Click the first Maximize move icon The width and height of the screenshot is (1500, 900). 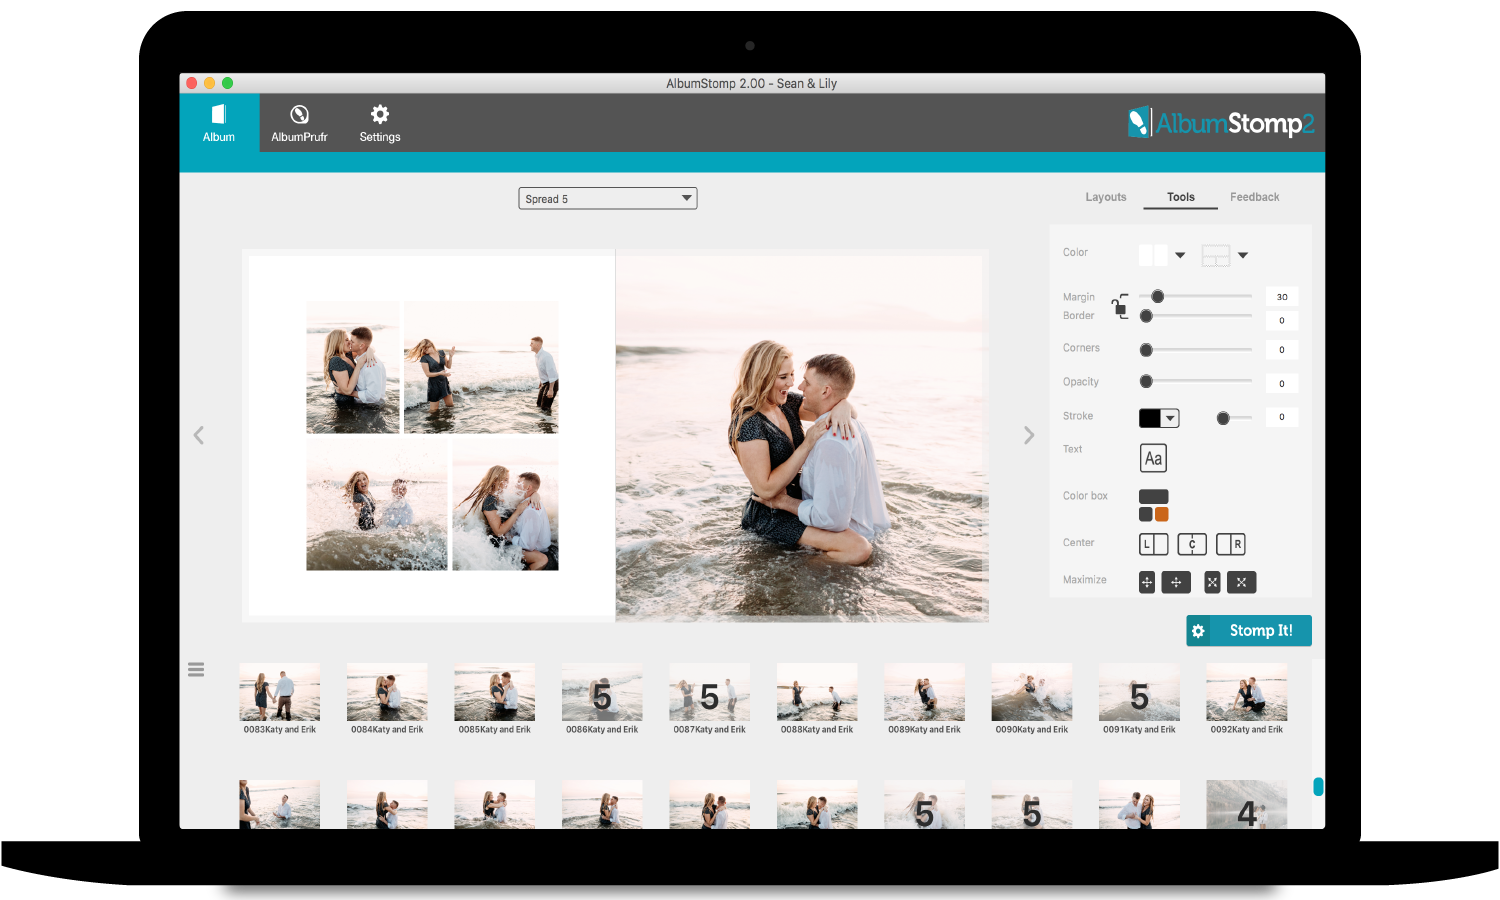tap(1147, 582)
